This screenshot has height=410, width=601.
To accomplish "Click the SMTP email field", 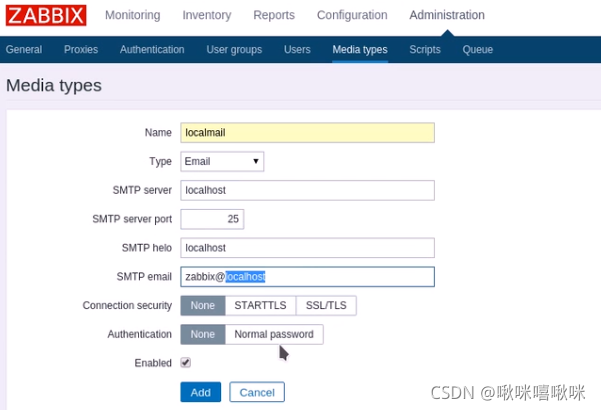I will [x=307, y=277].
